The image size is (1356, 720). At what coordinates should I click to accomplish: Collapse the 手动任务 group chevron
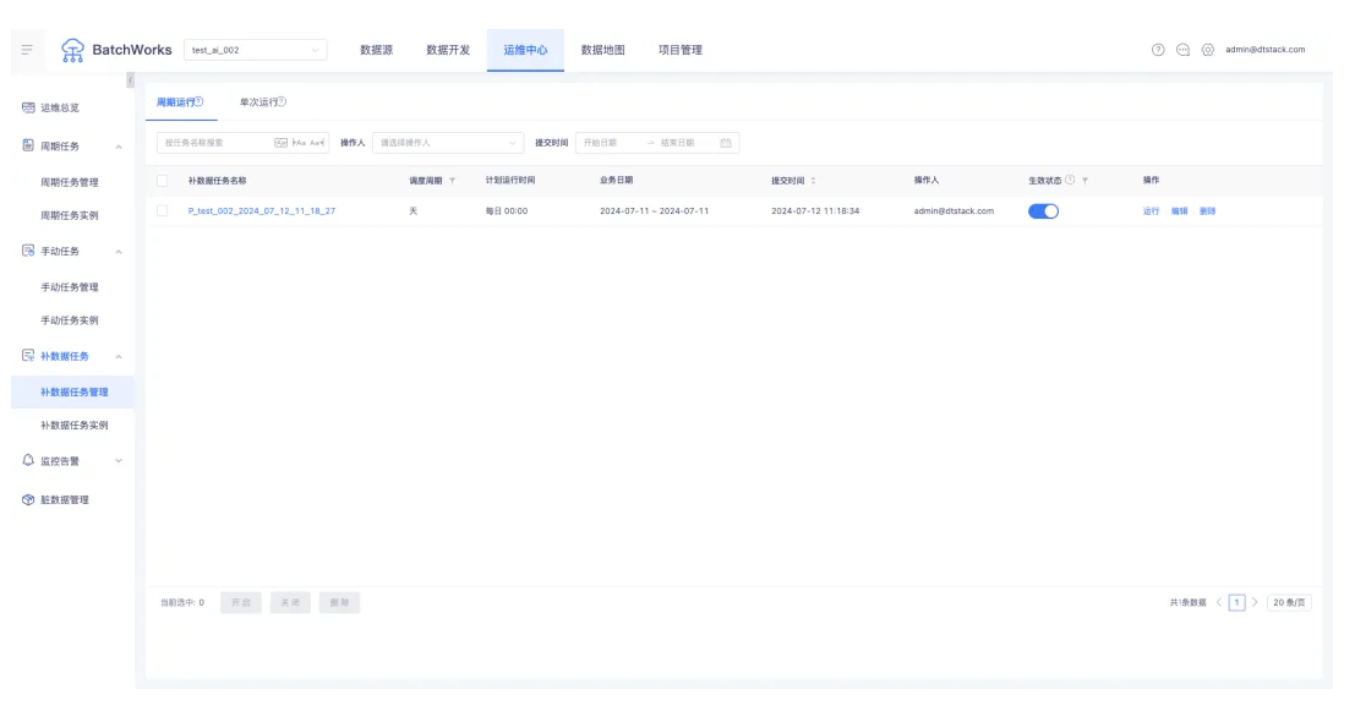click(x=118, y=252)
